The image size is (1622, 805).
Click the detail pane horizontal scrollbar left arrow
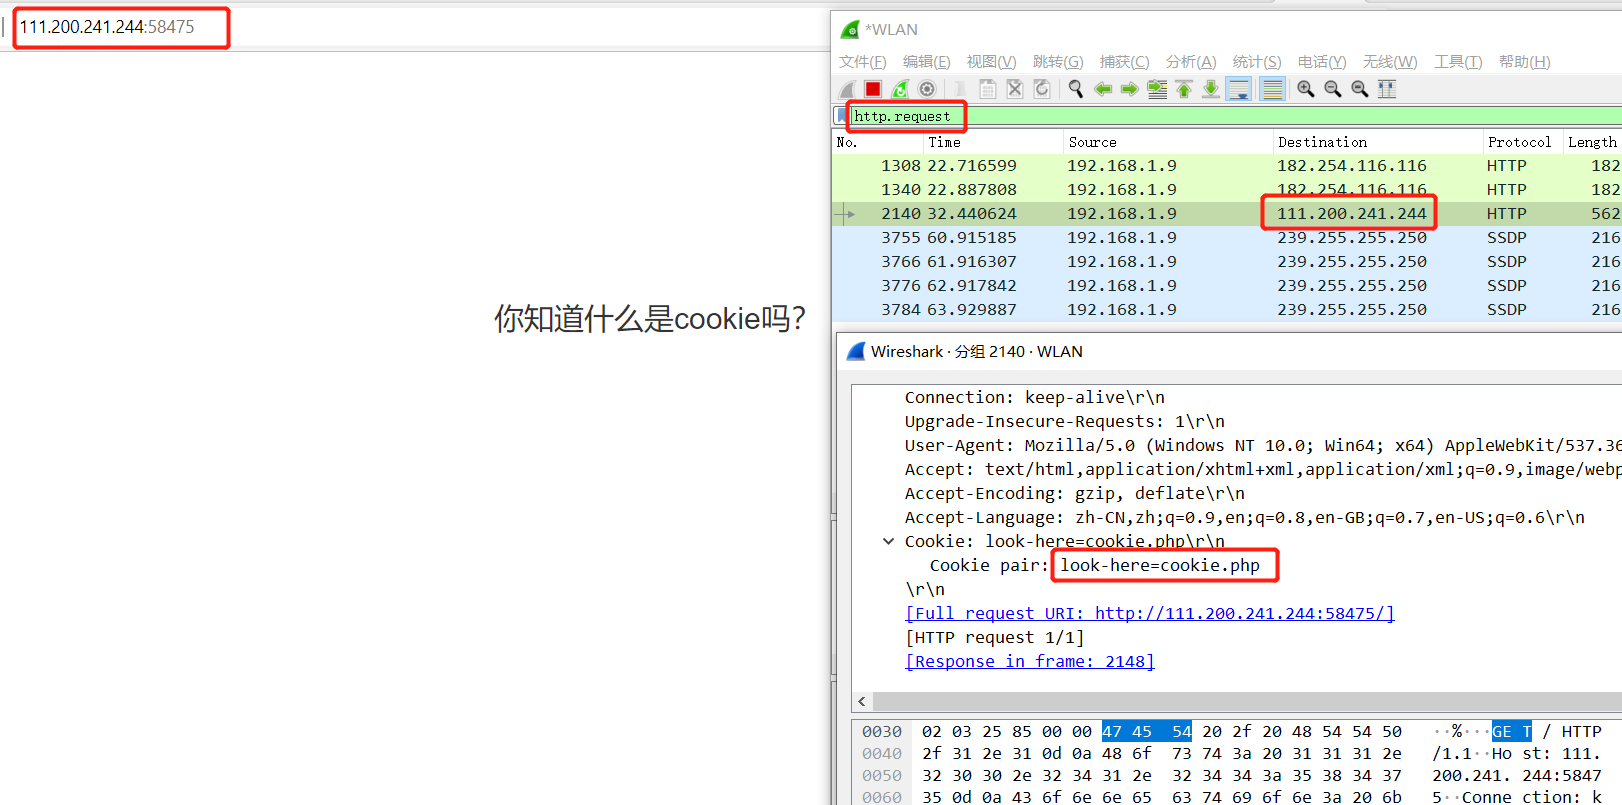862,701
